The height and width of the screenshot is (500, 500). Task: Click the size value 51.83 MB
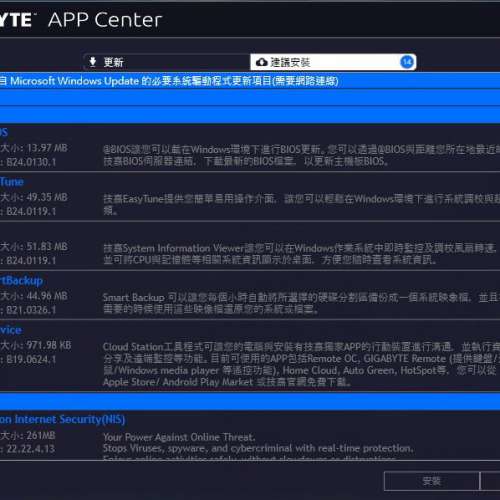click(x=47, y=247)
